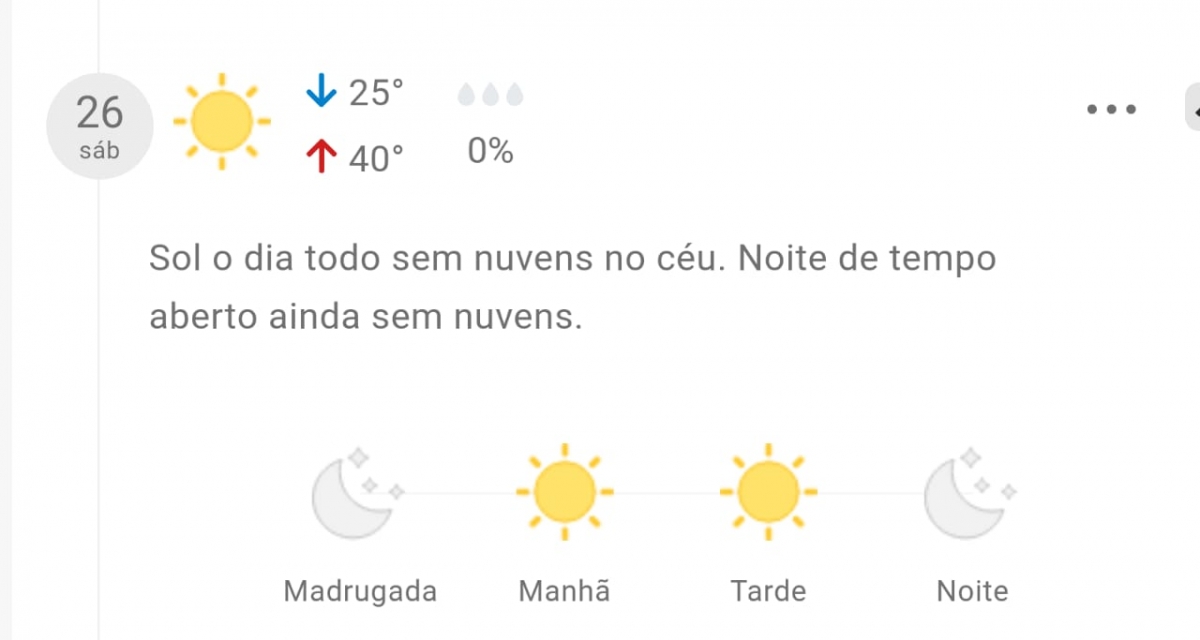Click the Manhã sun icon
Viewport: 1200px width, 640px height.
click(564, 492)
